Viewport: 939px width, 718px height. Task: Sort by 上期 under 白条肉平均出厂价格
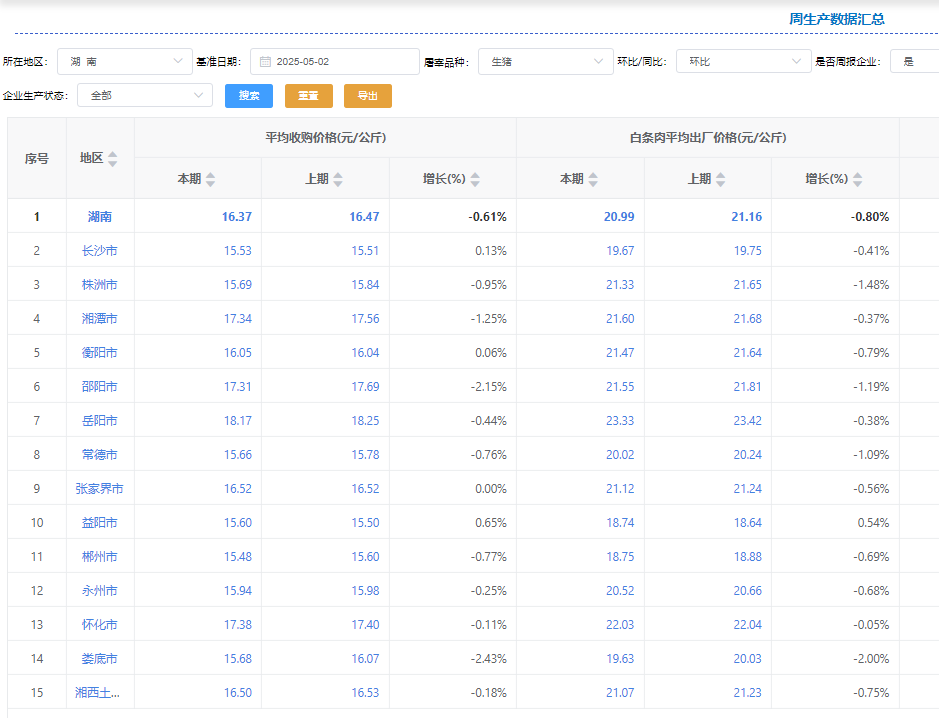point(720,179)
